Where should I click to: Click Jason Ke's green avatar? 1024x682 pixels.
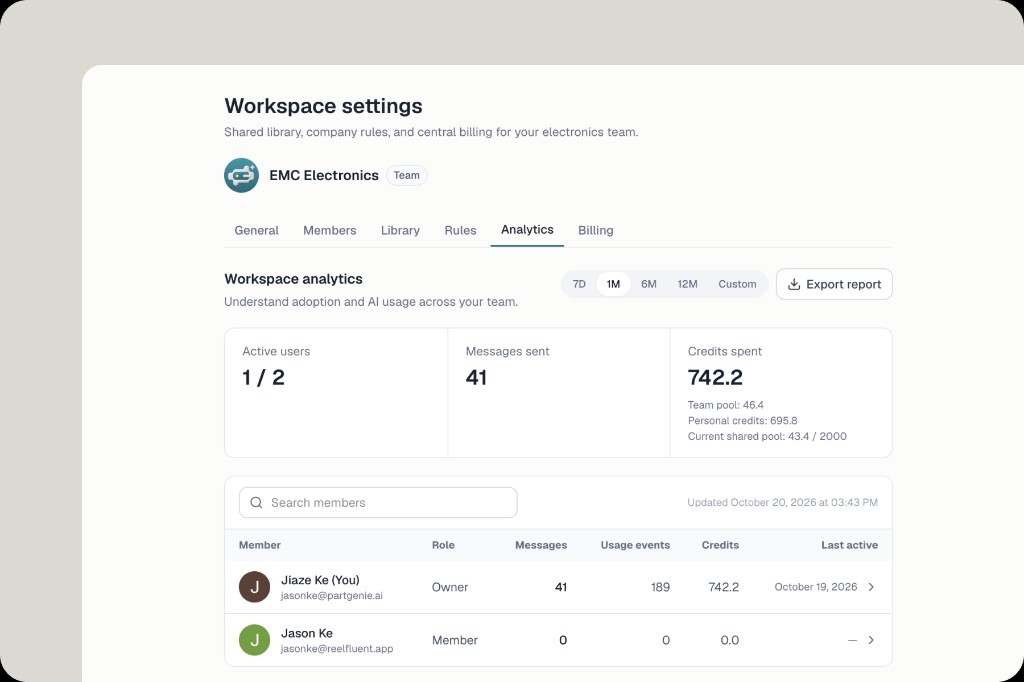tap(255, 640)
